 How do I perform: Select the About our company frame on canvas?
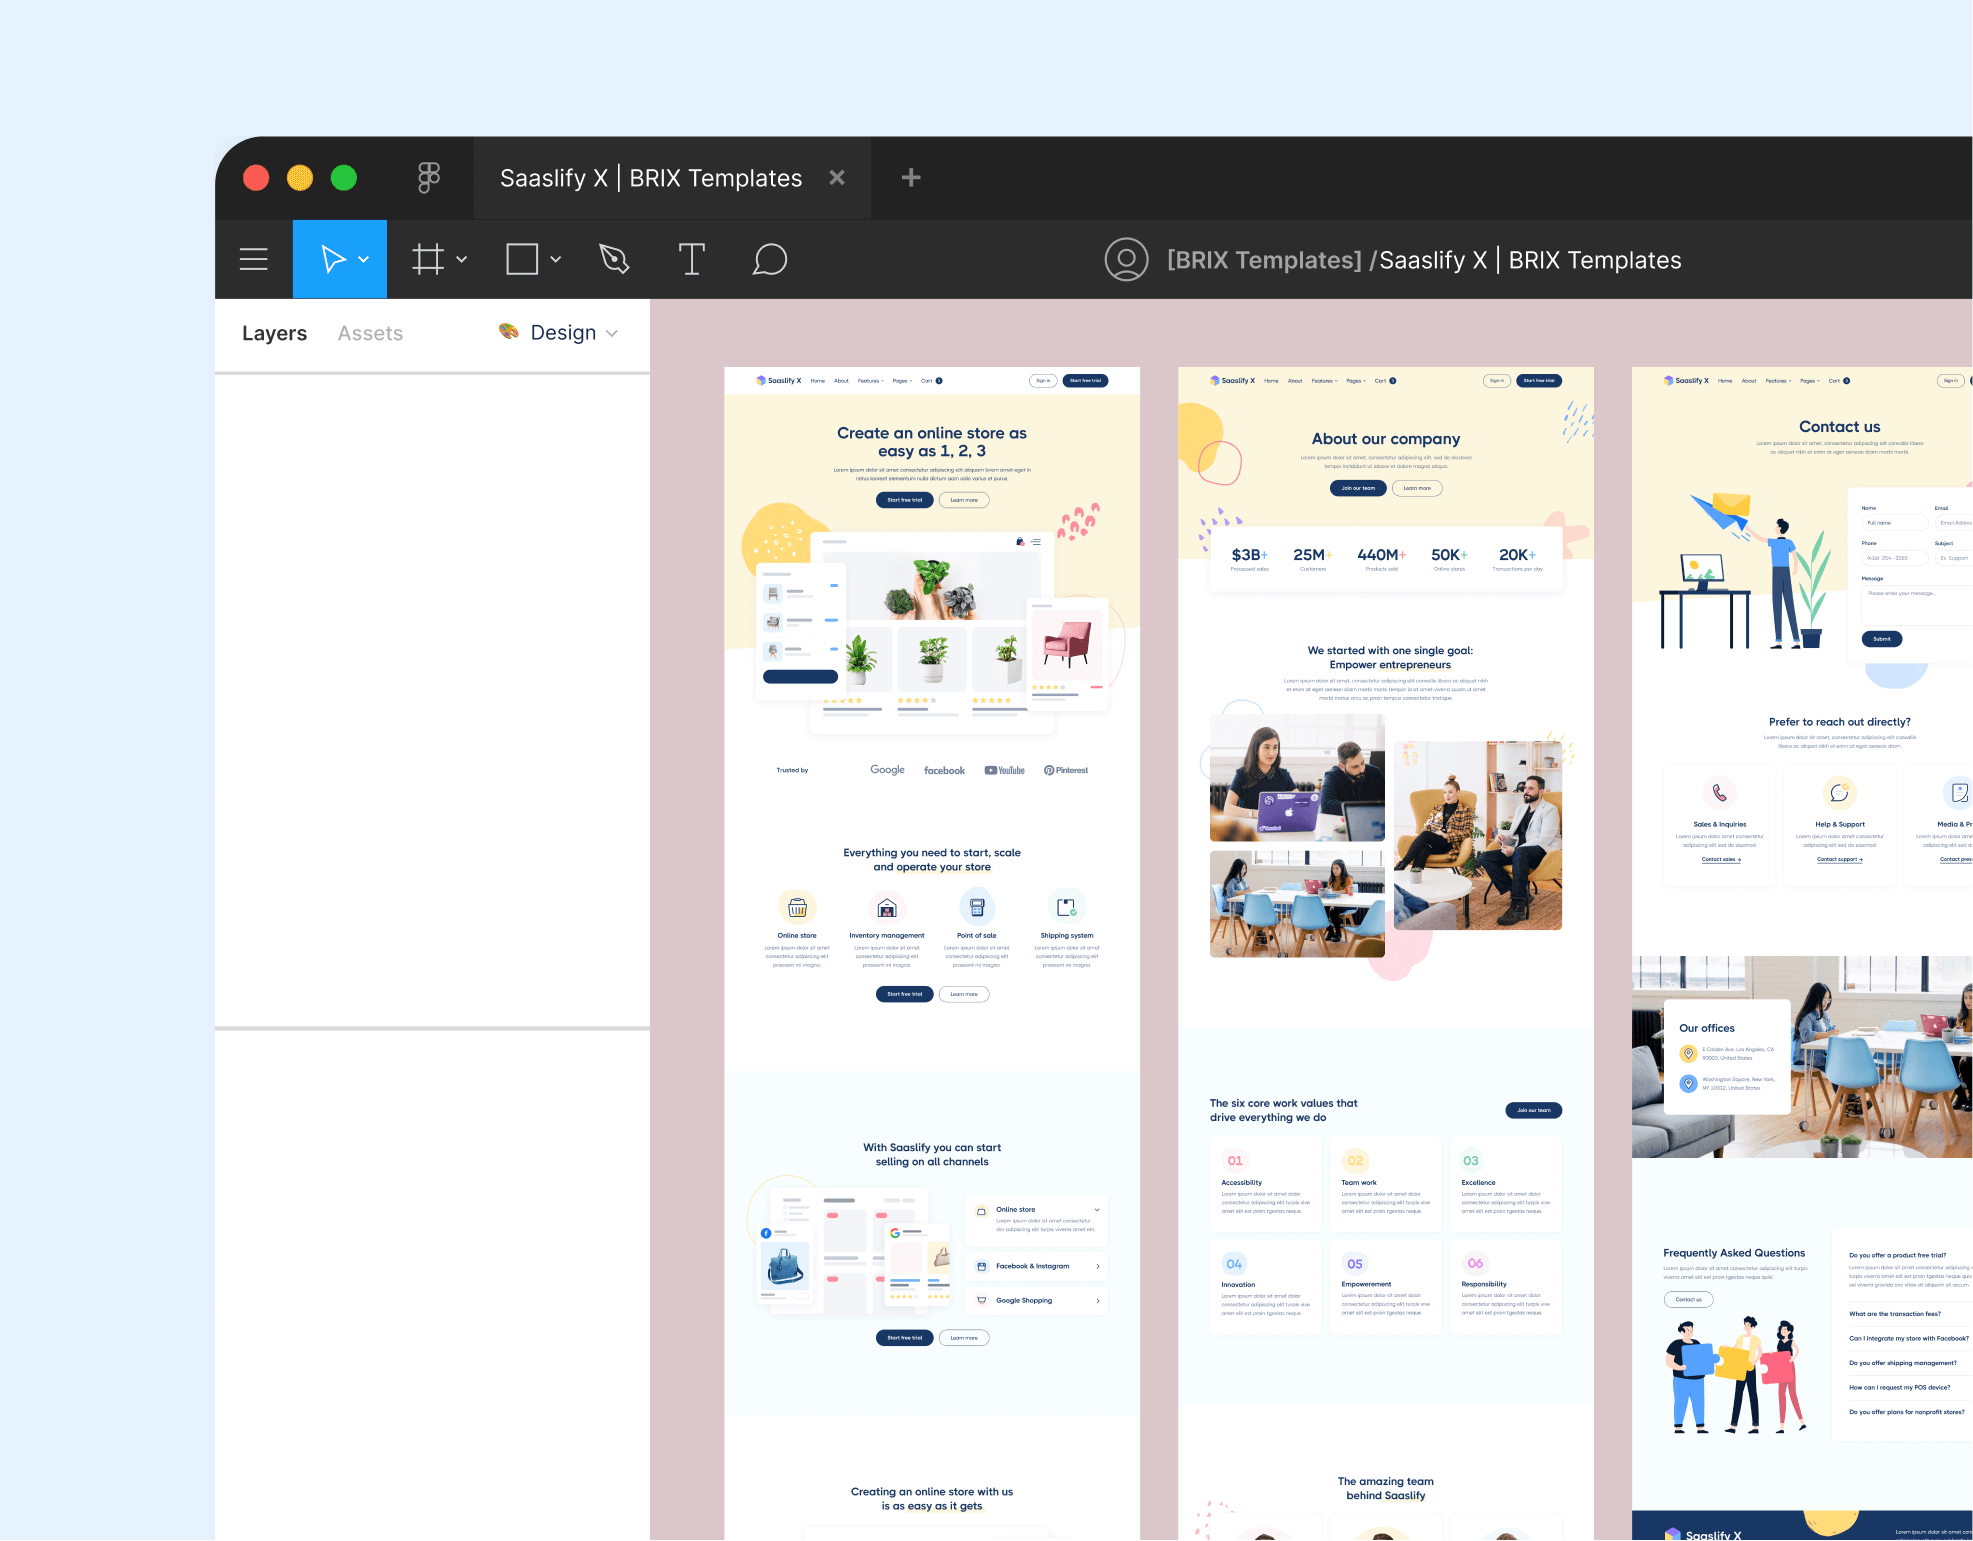tap(1385, 439)
